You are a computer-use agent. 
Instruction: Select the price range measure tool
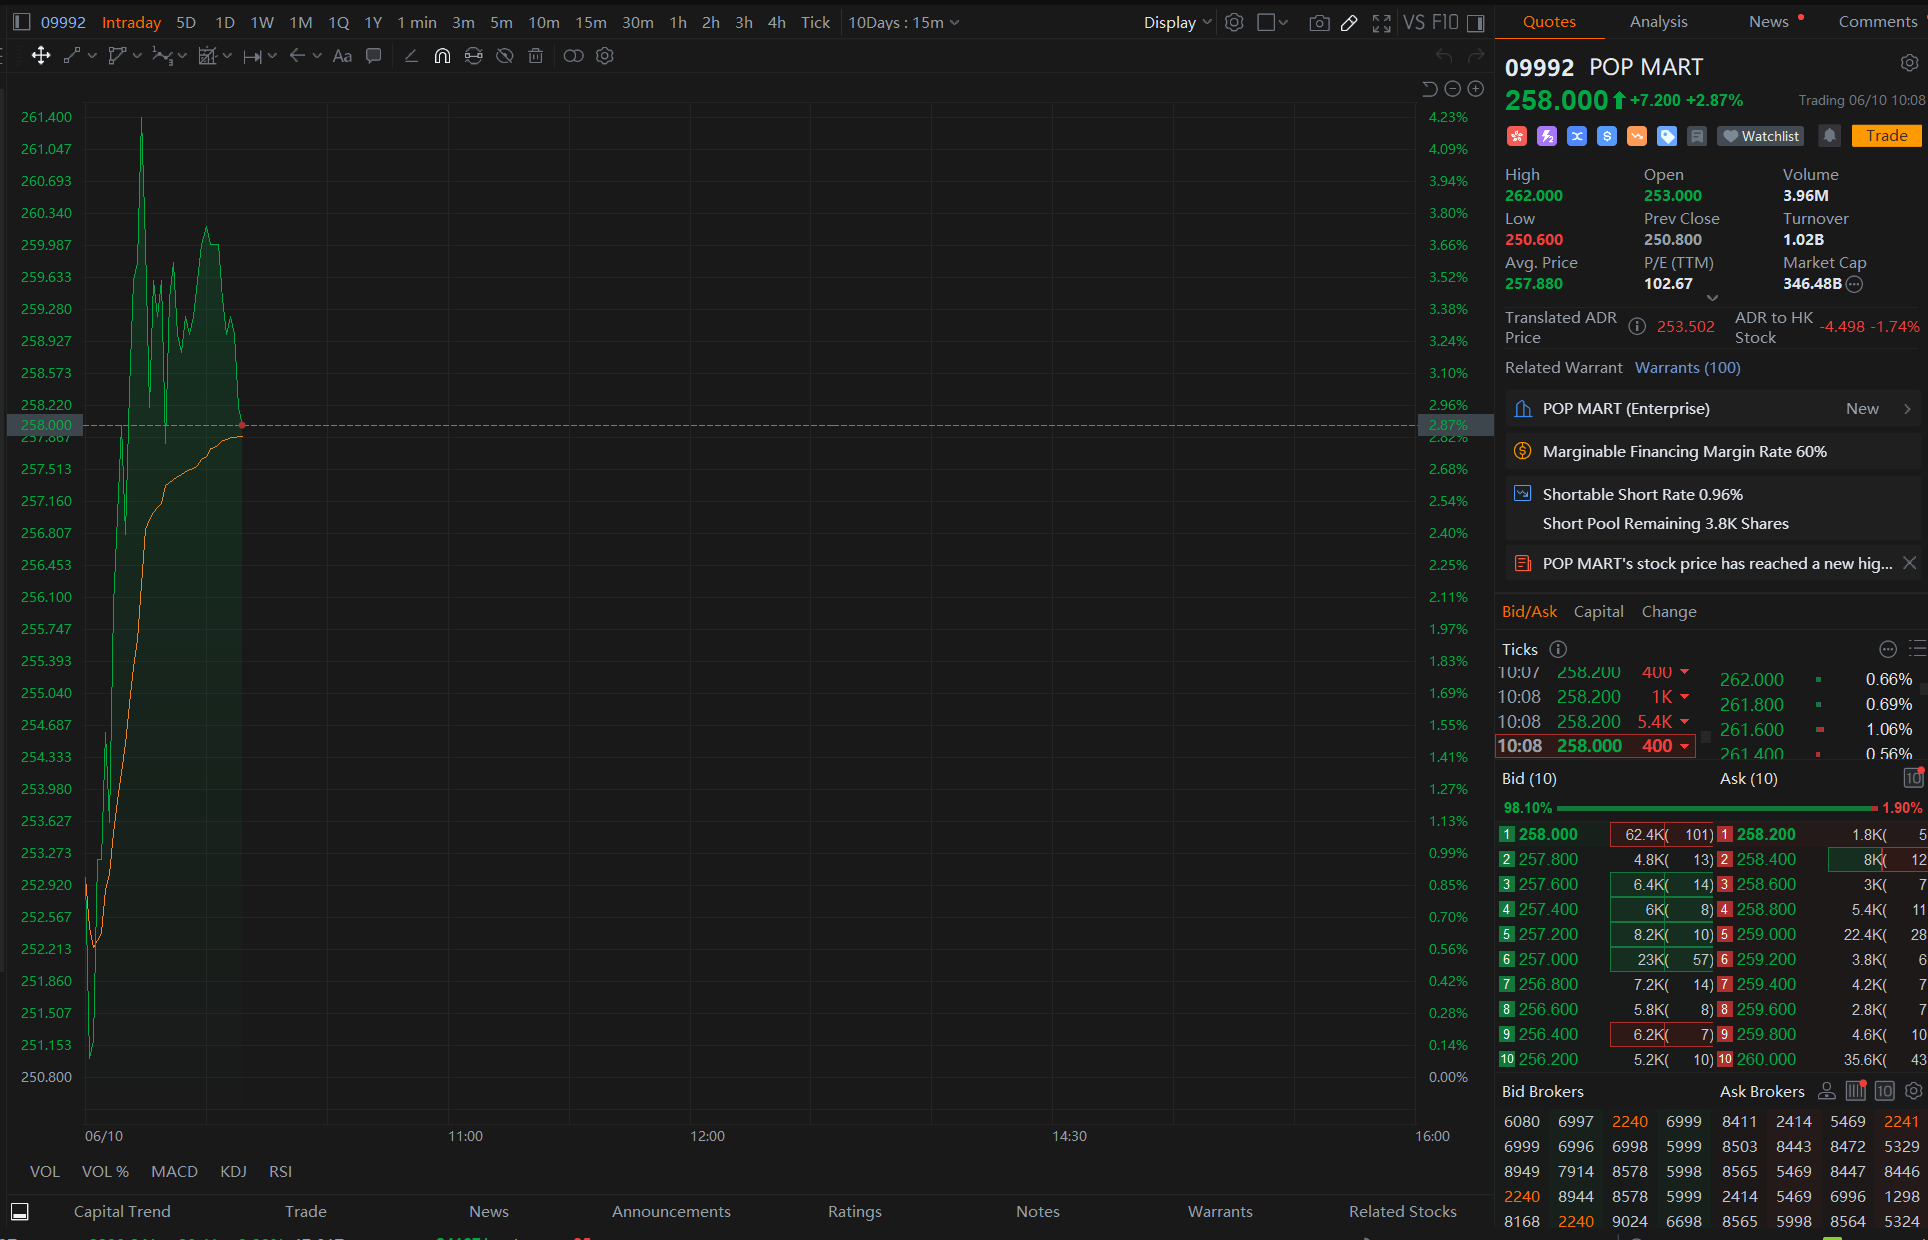pos(253,56)
